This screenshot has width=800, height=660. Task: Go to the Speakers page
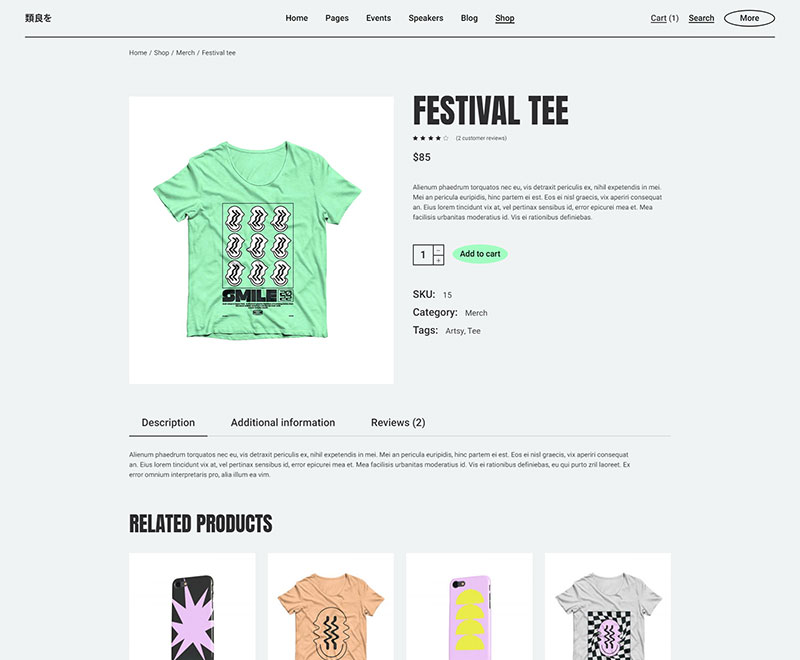point(426,18)
